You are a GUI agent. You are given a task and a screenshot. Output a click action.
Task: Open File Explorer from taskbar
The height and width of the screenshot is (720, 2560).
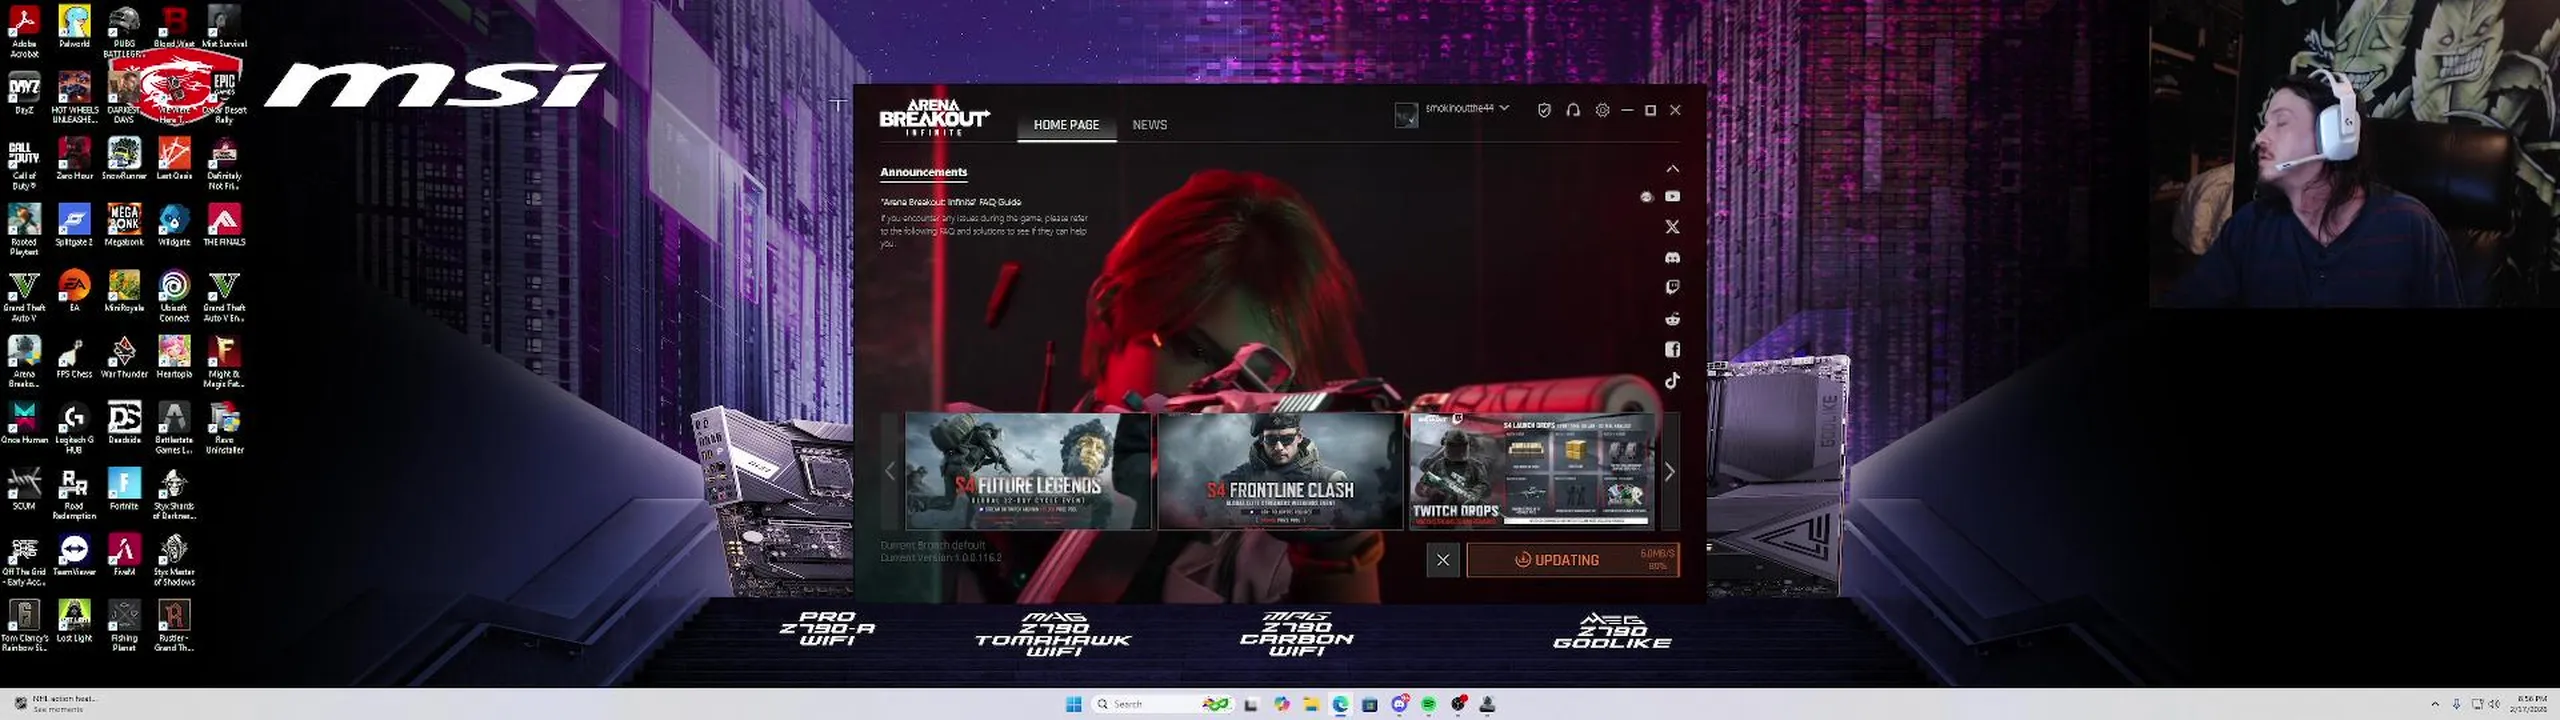coord(1311,704)
